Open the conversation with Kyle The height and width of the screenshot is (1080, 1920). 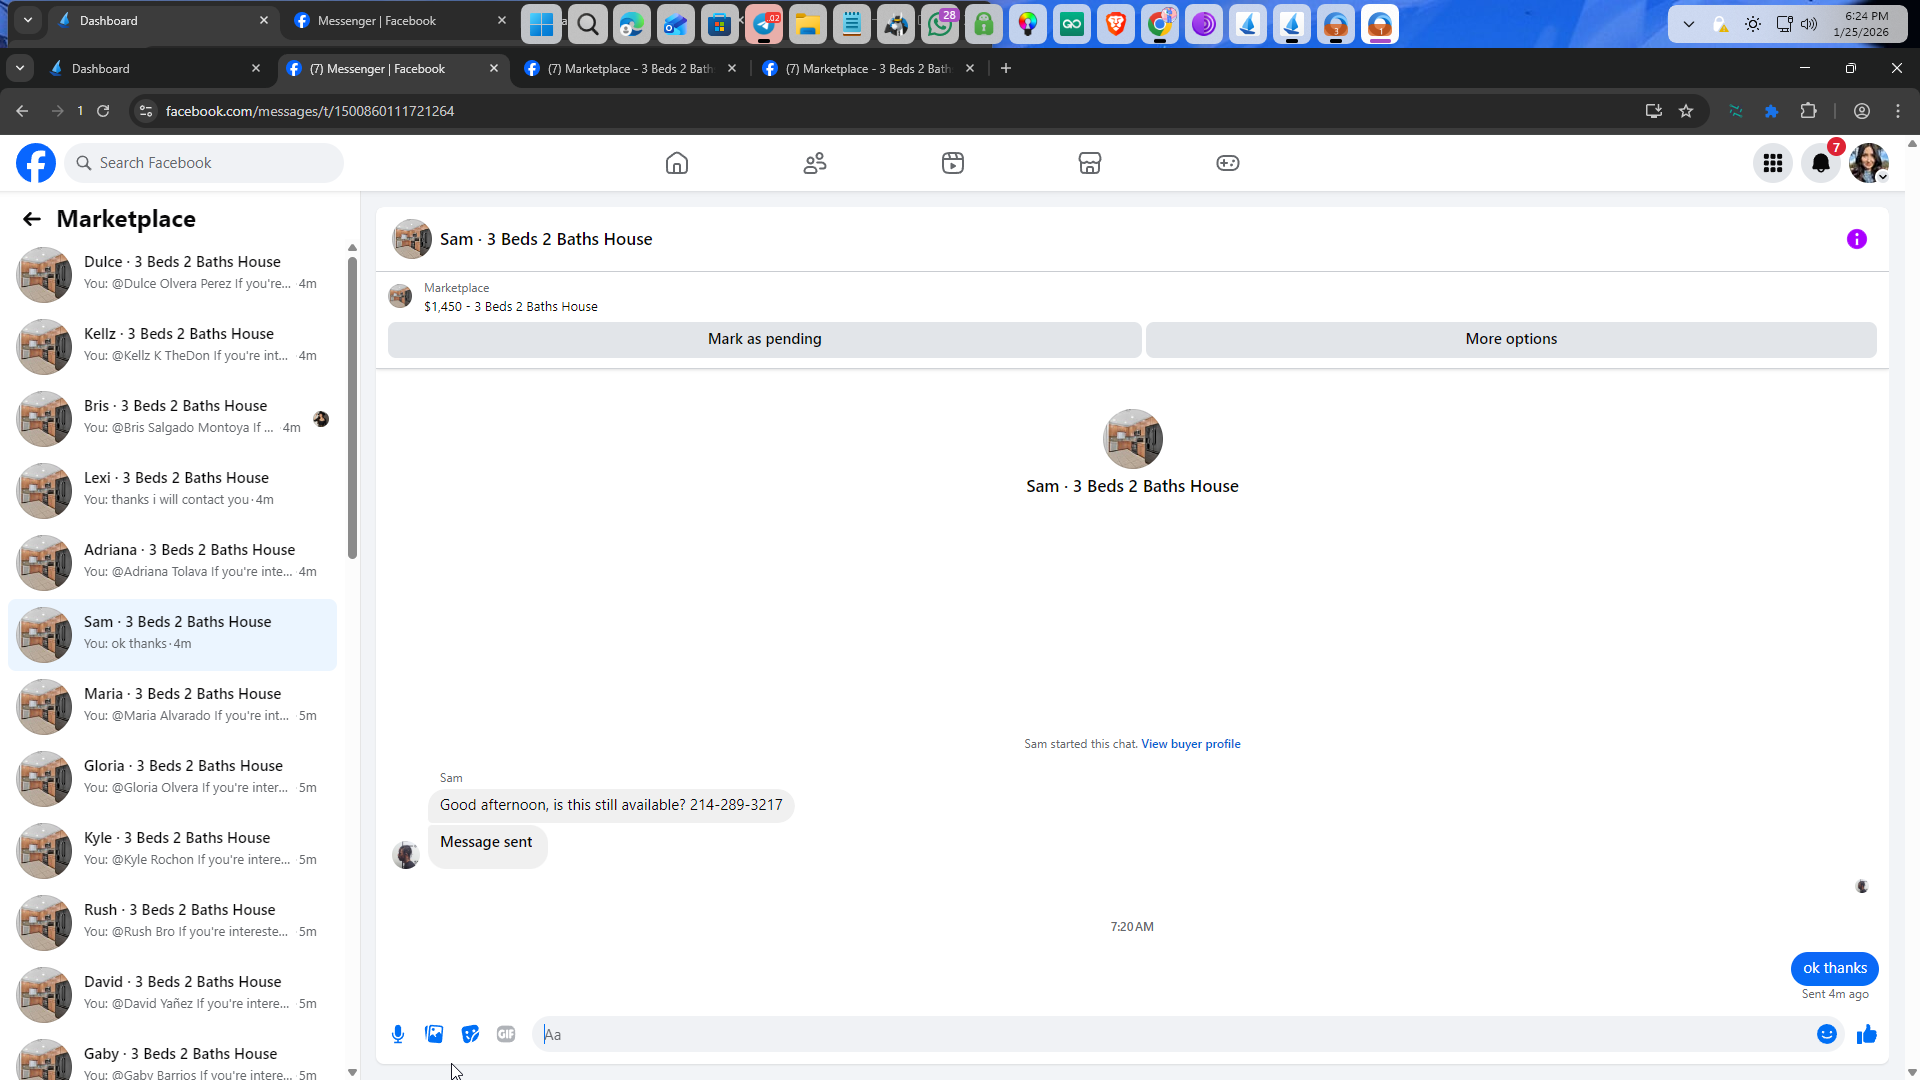(172, 851)
